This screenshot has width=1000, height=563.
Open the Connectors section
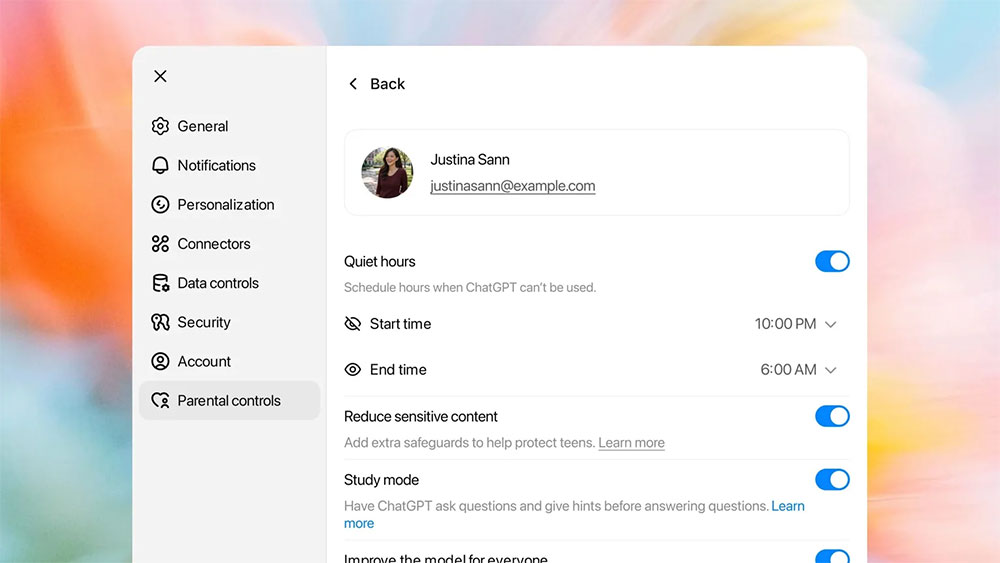(x=230, y=244)
